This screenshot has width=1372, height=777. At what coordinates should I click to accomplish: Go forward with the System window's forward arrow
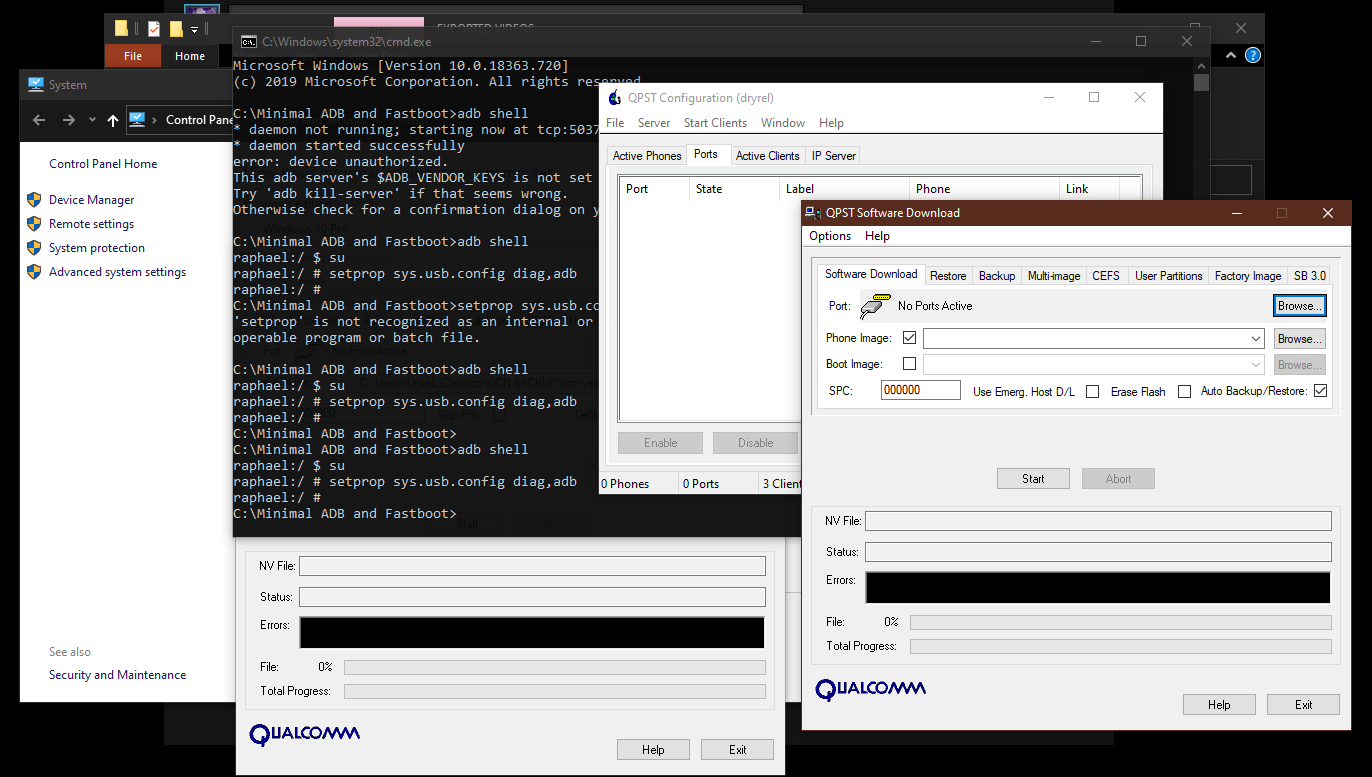[x=68, y=120]
